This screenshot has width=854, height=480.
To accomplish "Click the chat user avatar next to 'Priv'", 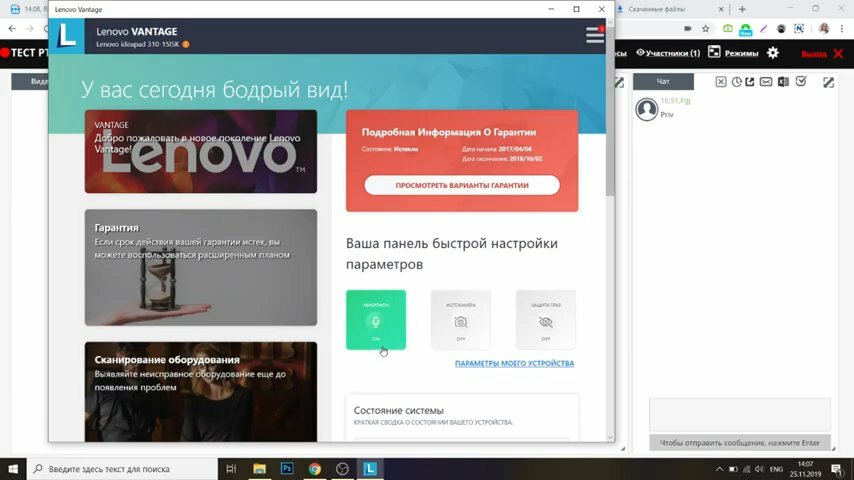I will point(646,109).
